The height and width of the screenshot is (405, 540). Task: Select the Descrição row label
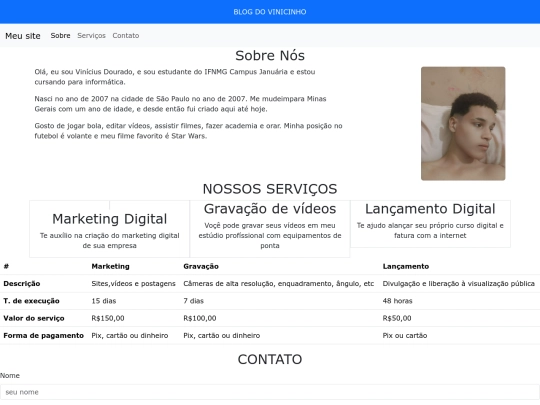pos(22,283)
